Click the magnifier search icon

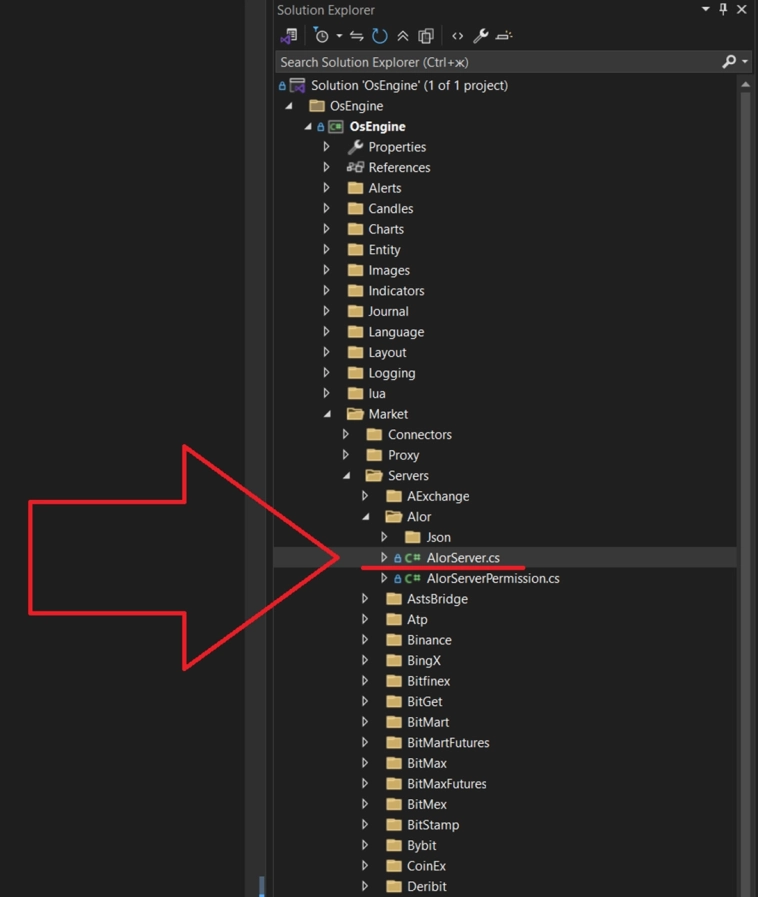(x=729, y=61)
